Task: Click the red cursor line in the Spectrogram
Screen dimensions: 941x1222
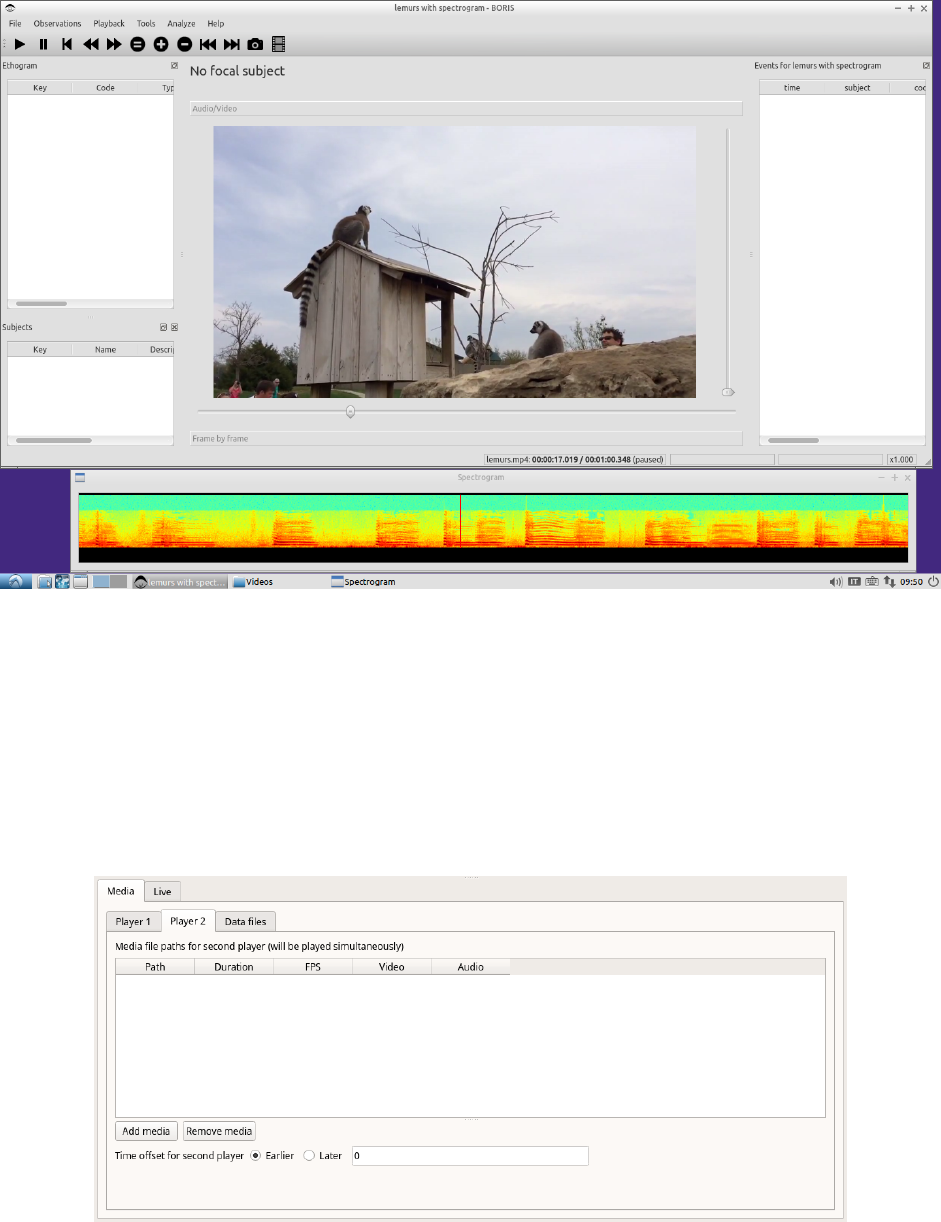Action: pyautogui.click(x=460, y=519)
